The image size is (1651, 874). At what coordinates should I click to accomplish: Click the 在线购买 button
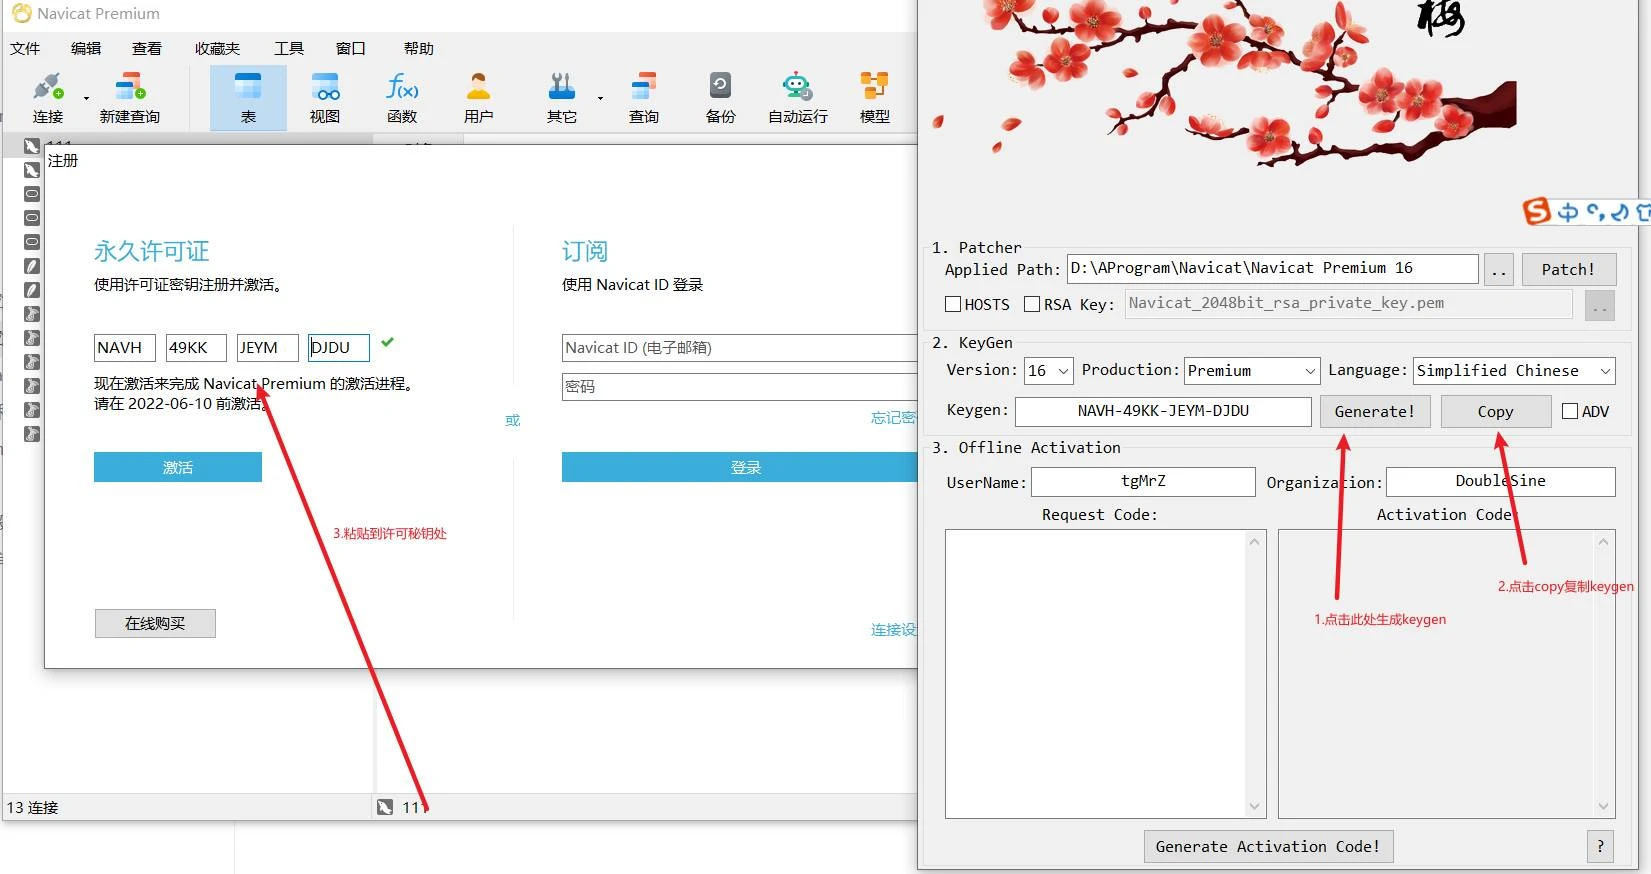(x=155, y=623)
